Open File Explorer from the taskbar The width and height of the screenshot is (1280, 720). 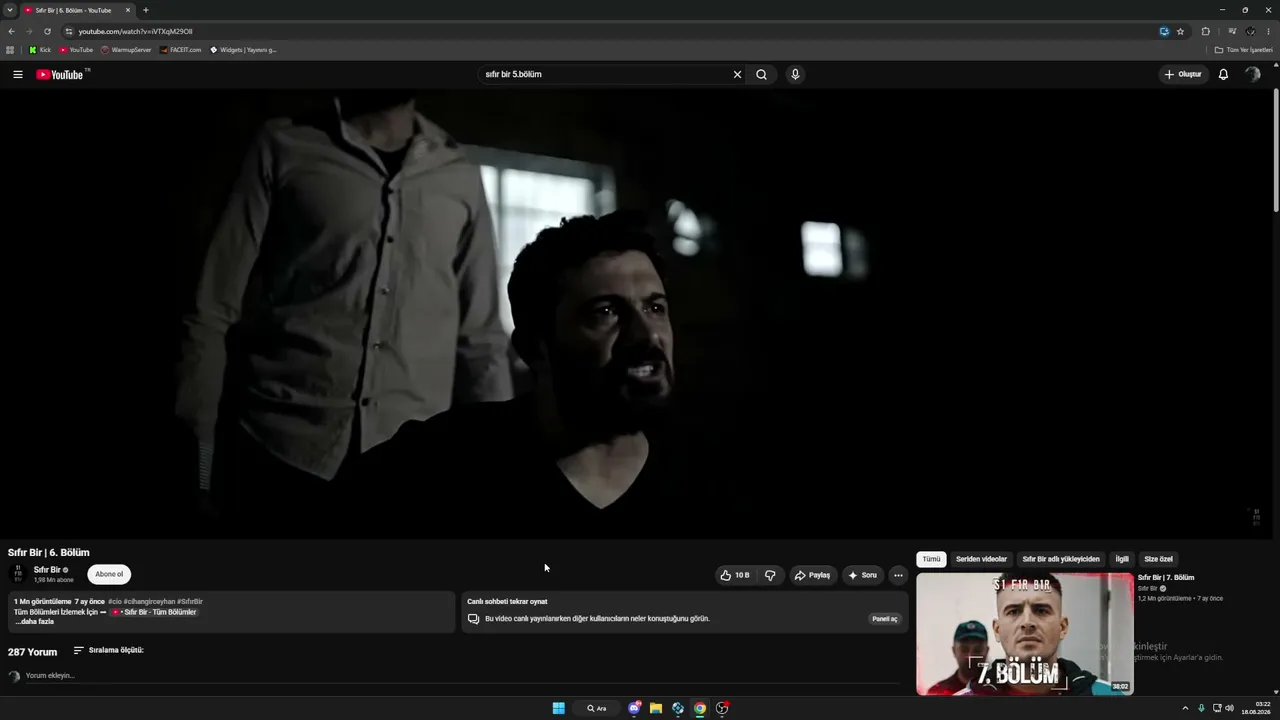(x=656, y=708)
